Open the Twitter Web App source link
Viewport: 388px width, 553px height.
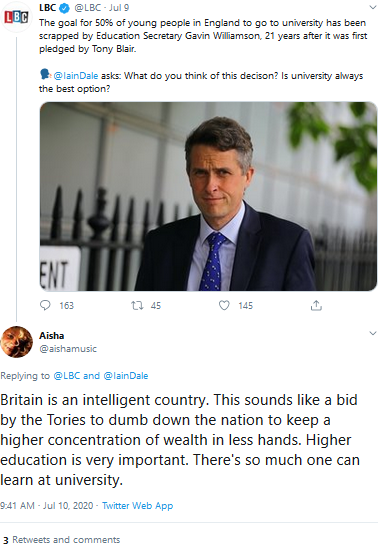click(138, 506)
